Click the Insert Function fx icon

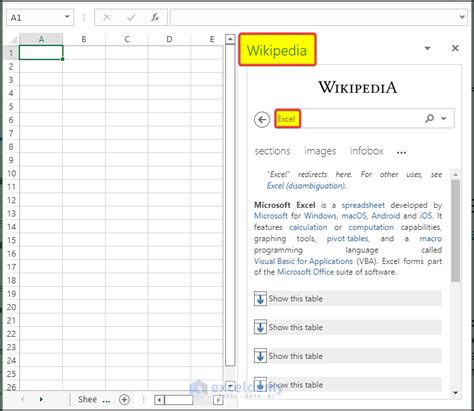[x=155, y=17]
